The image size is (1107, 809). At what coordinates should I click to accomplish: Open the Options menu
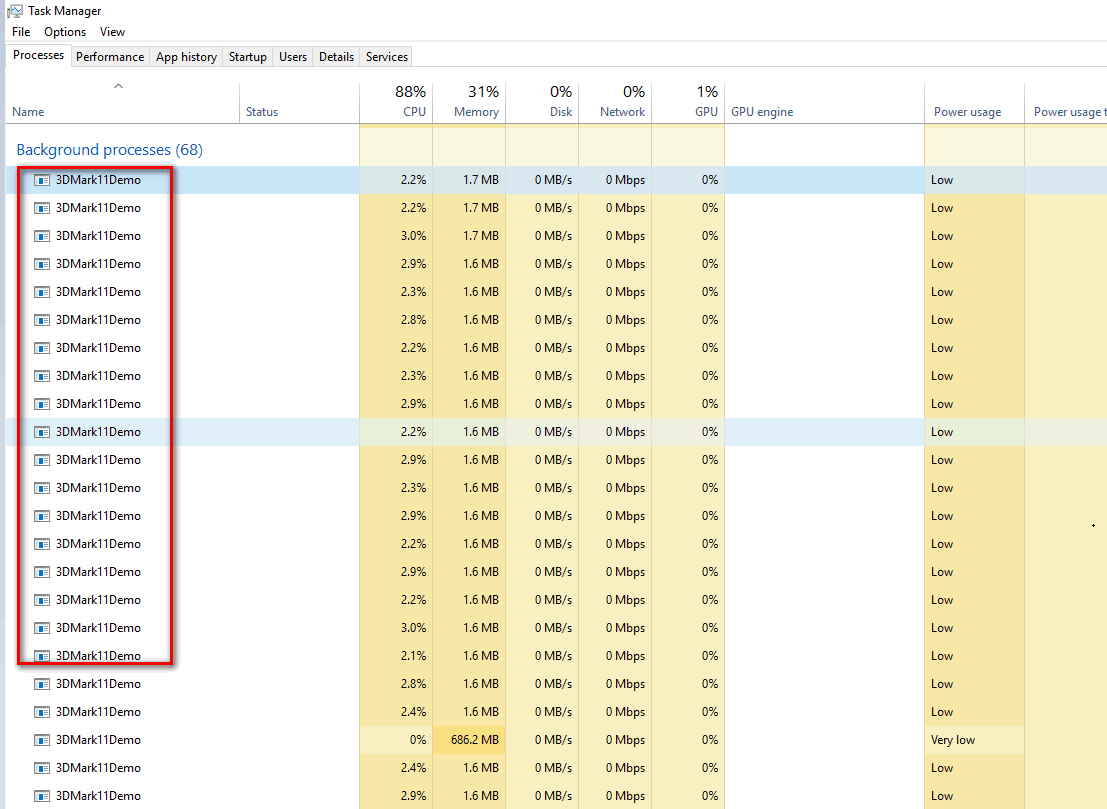65,32
